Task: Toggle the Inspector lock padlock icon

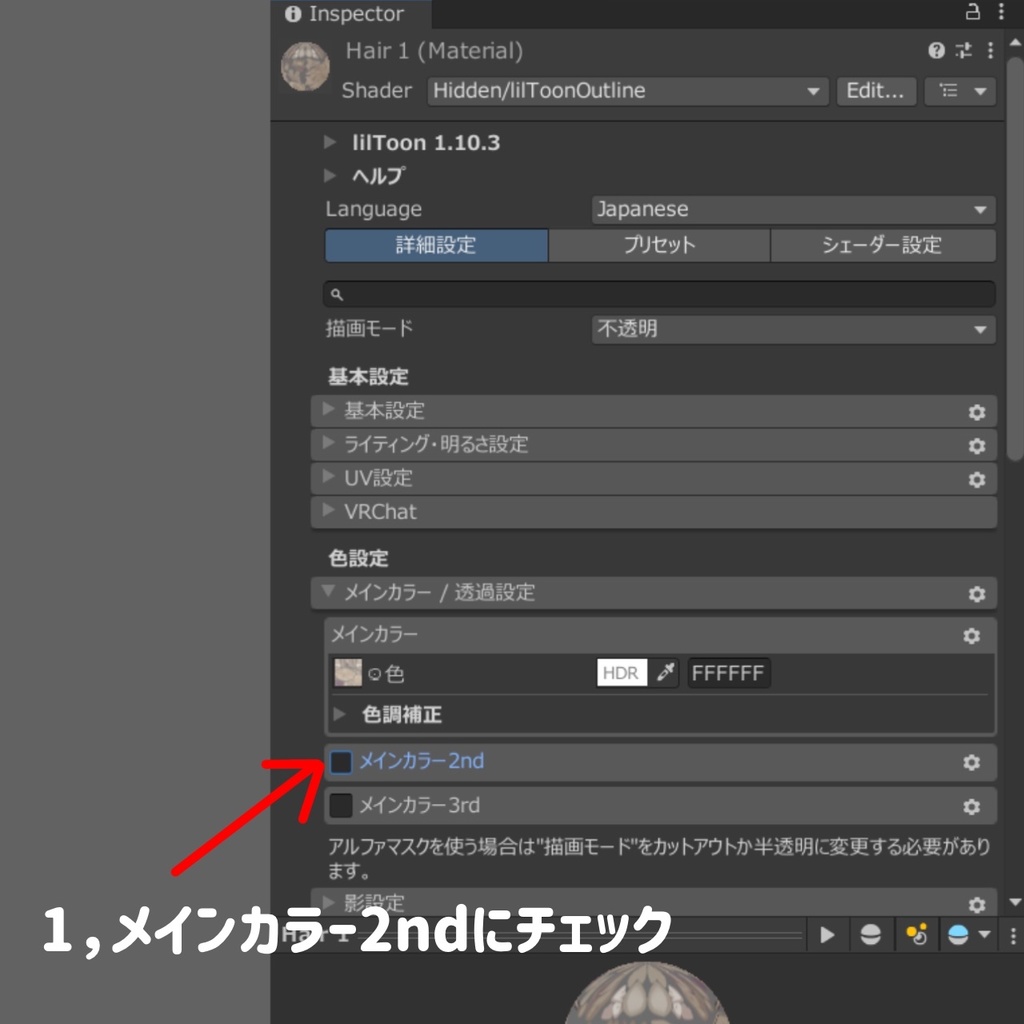Action: click(971, 13)
